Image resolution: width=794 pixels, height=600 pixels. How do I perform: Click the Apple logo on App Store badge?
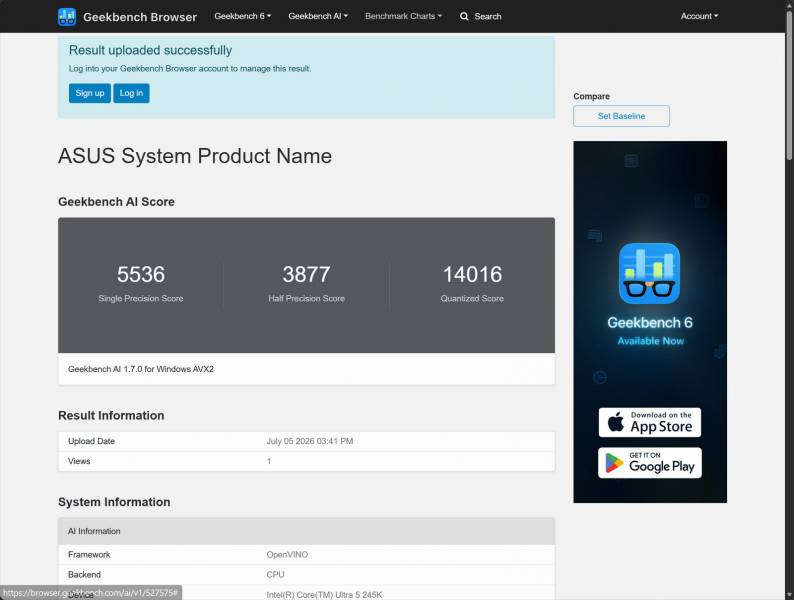click(615, 422)
